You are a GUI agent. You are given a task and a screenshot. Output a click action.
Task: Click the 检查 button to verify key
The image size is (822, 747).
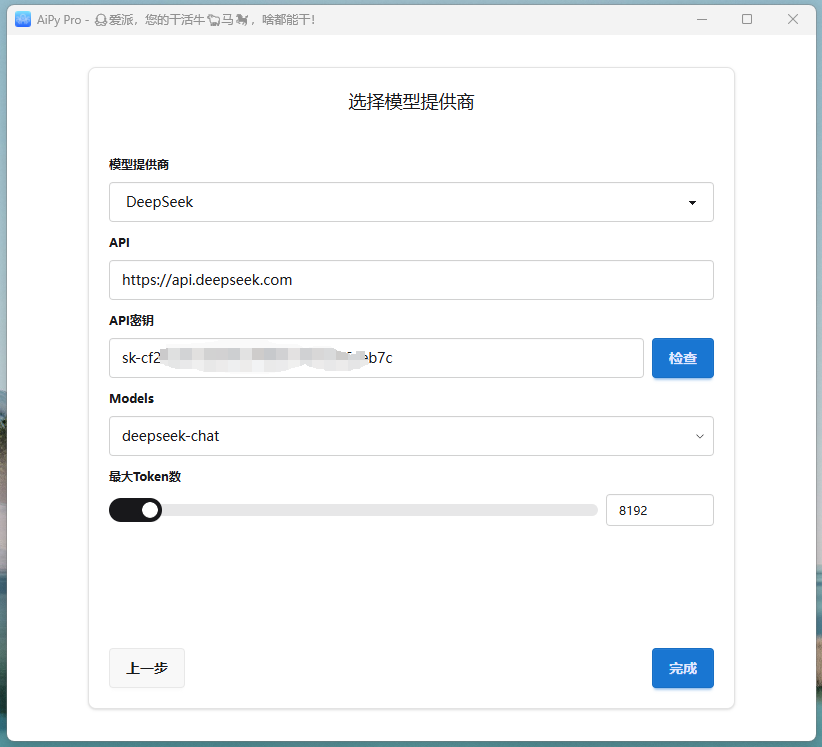coord(683,358)
